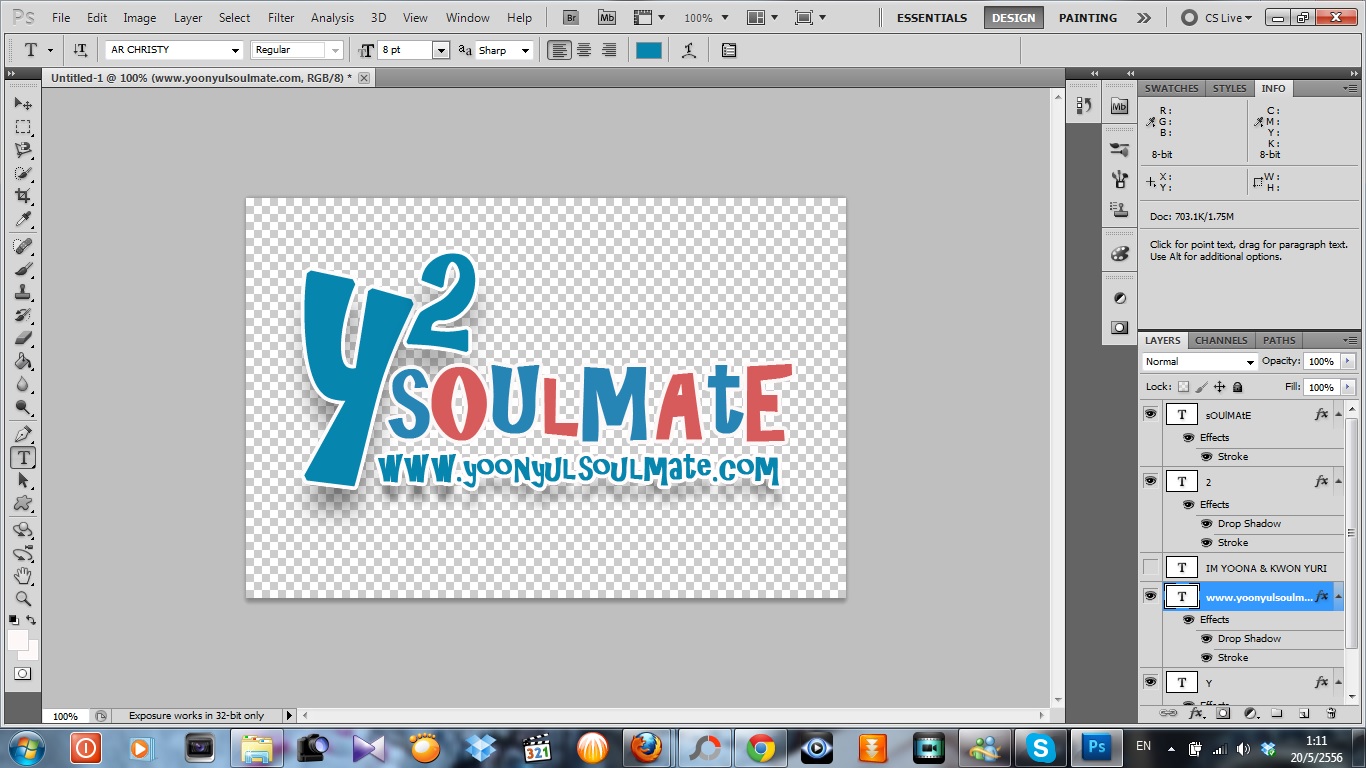Screen dimensions: 1366x768
Task: Open the Filter menu
Action: pyautogui.click(x=281, y=18)
